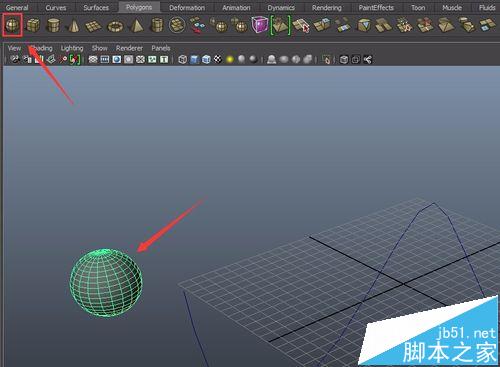500x367 pixels.
Task: Create a polygon plane from the shelf
Action: click(x=93, y=26)
